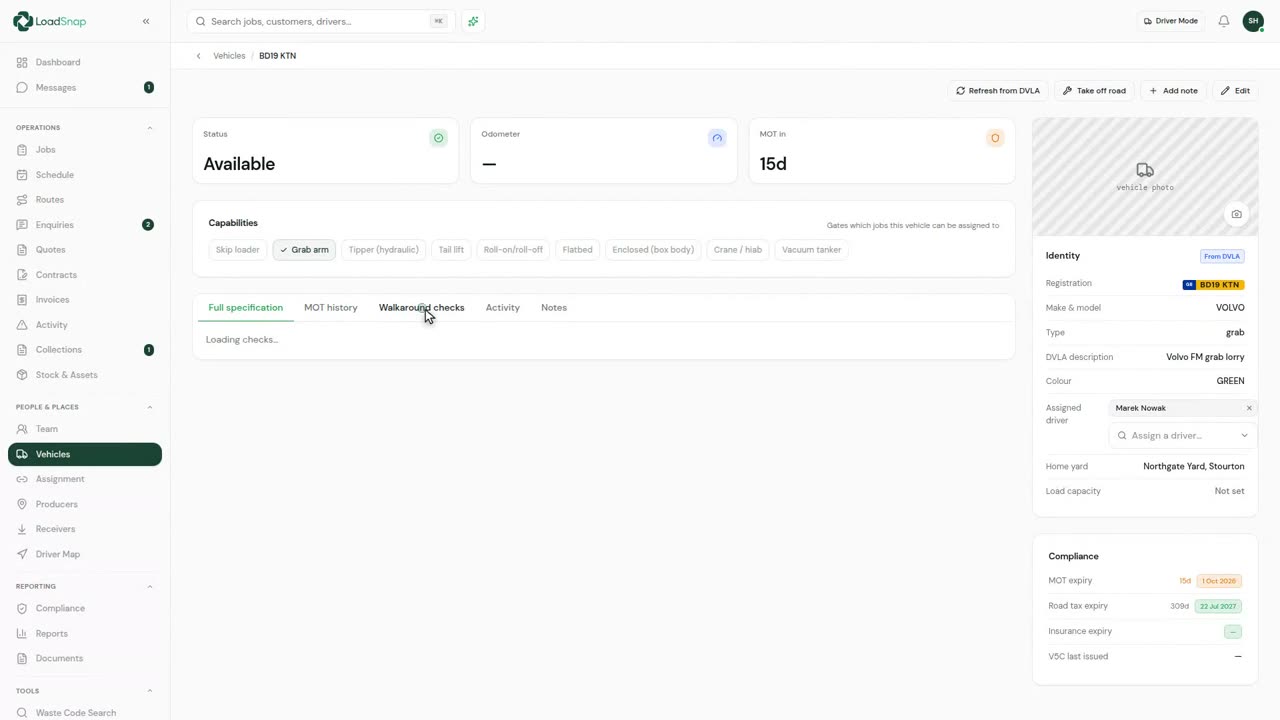
Task: Enable the Roll-on/roll-off capability
Action: (513, 250)
